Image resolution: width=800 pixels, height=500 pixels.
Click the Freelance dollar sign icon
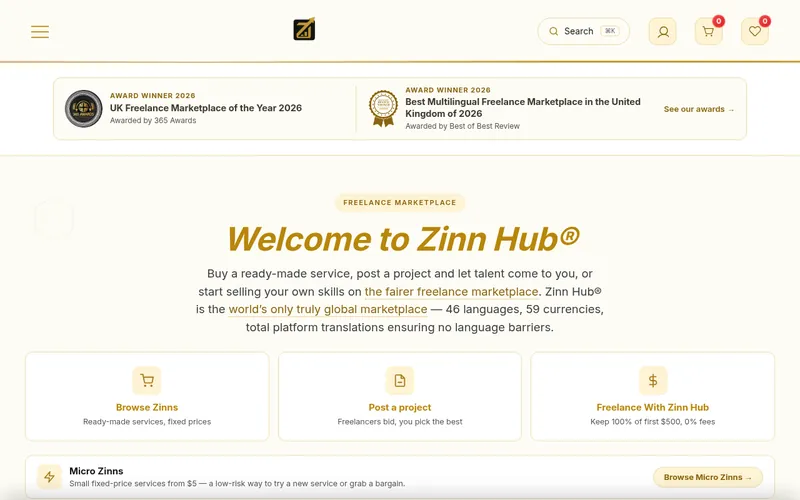pos(653,381)
